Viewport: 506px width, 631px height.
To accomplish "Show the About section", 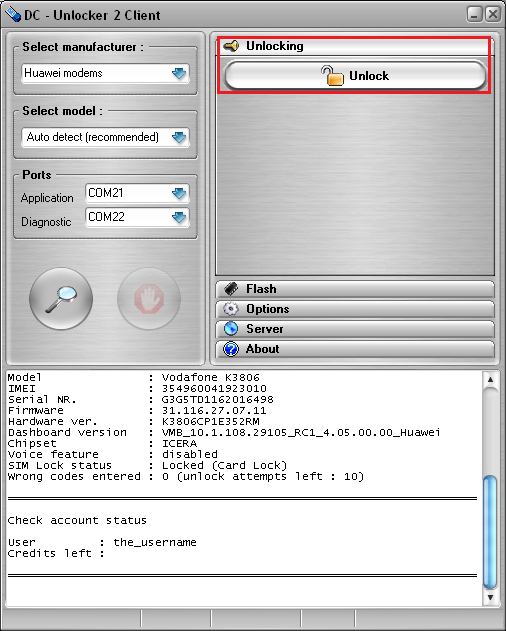I will click(x=355, y=349).
